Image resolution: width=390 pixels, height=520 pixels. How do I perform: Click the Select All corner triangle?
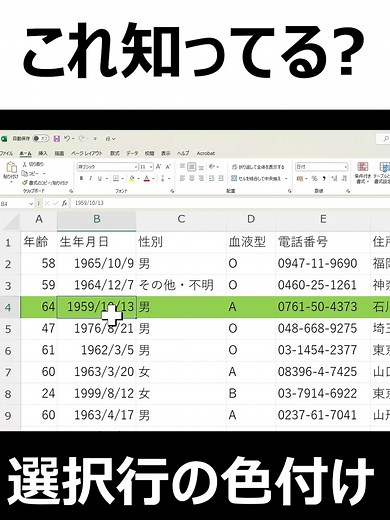[x=10, y=221]
